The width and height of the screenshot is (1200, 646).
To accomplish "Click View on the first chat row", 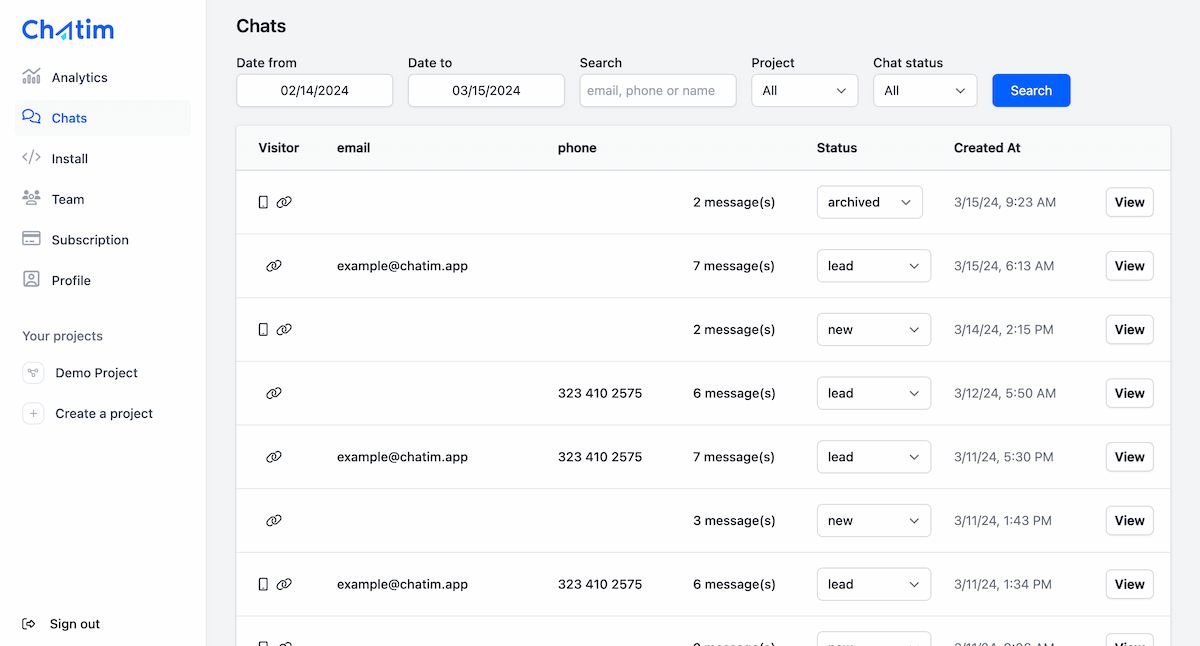I will 1129,201.
